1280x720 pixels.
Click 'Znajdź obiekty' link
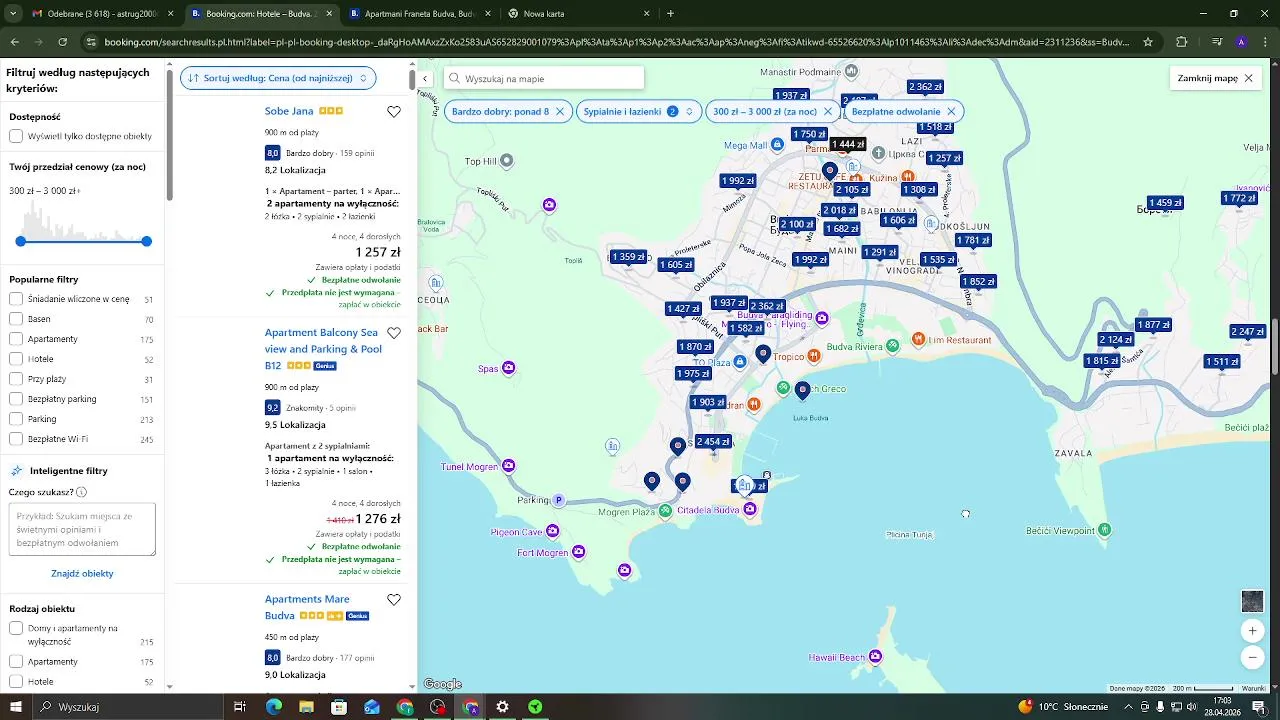coord(82,574)
